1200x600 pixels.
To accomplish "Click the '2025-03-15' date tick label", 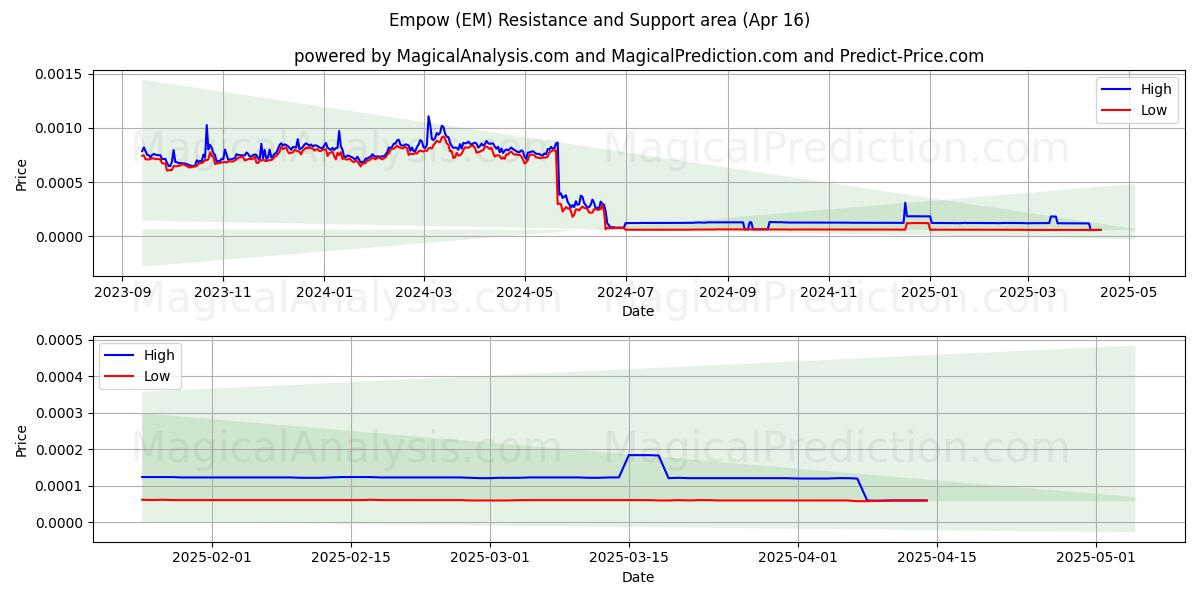I will [629, 557].
